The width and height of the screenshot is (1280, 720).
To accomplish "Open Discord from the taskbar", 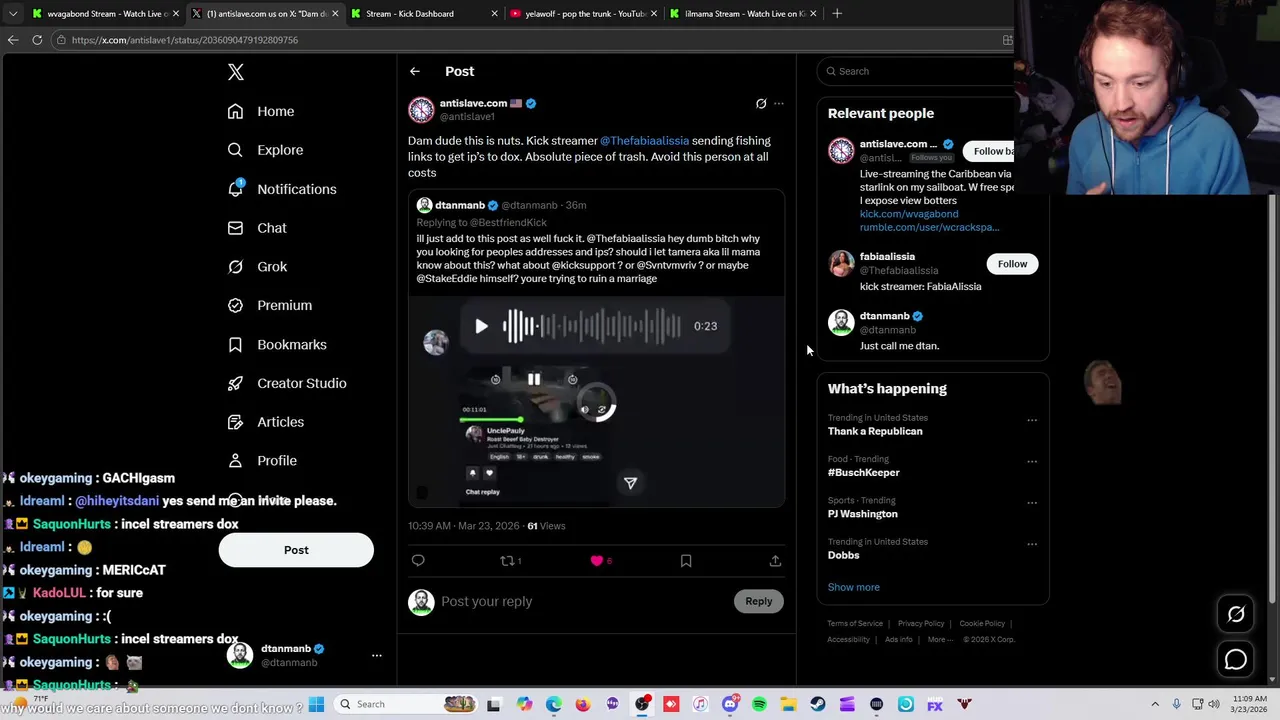I will (x=730, y=704).
